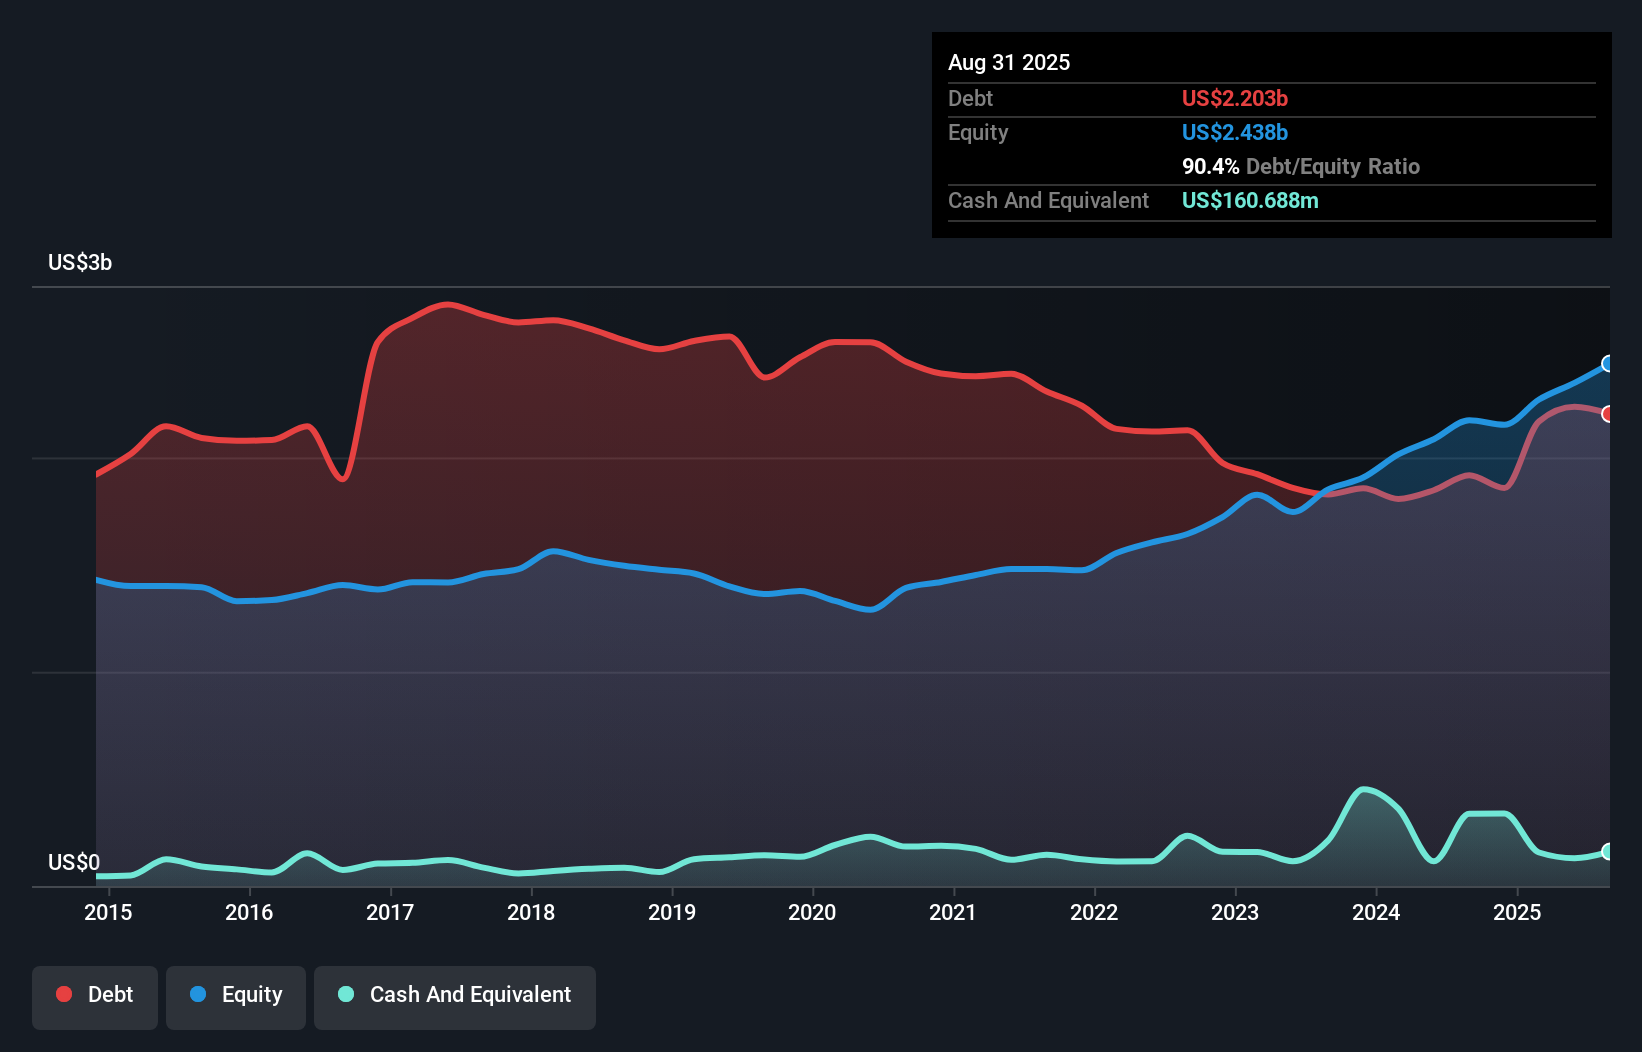Viewport: 1642px width, 1052px height.
Task: Click the teal Cash endpoint marker on chart
Action: click(x=1608, y=852)
